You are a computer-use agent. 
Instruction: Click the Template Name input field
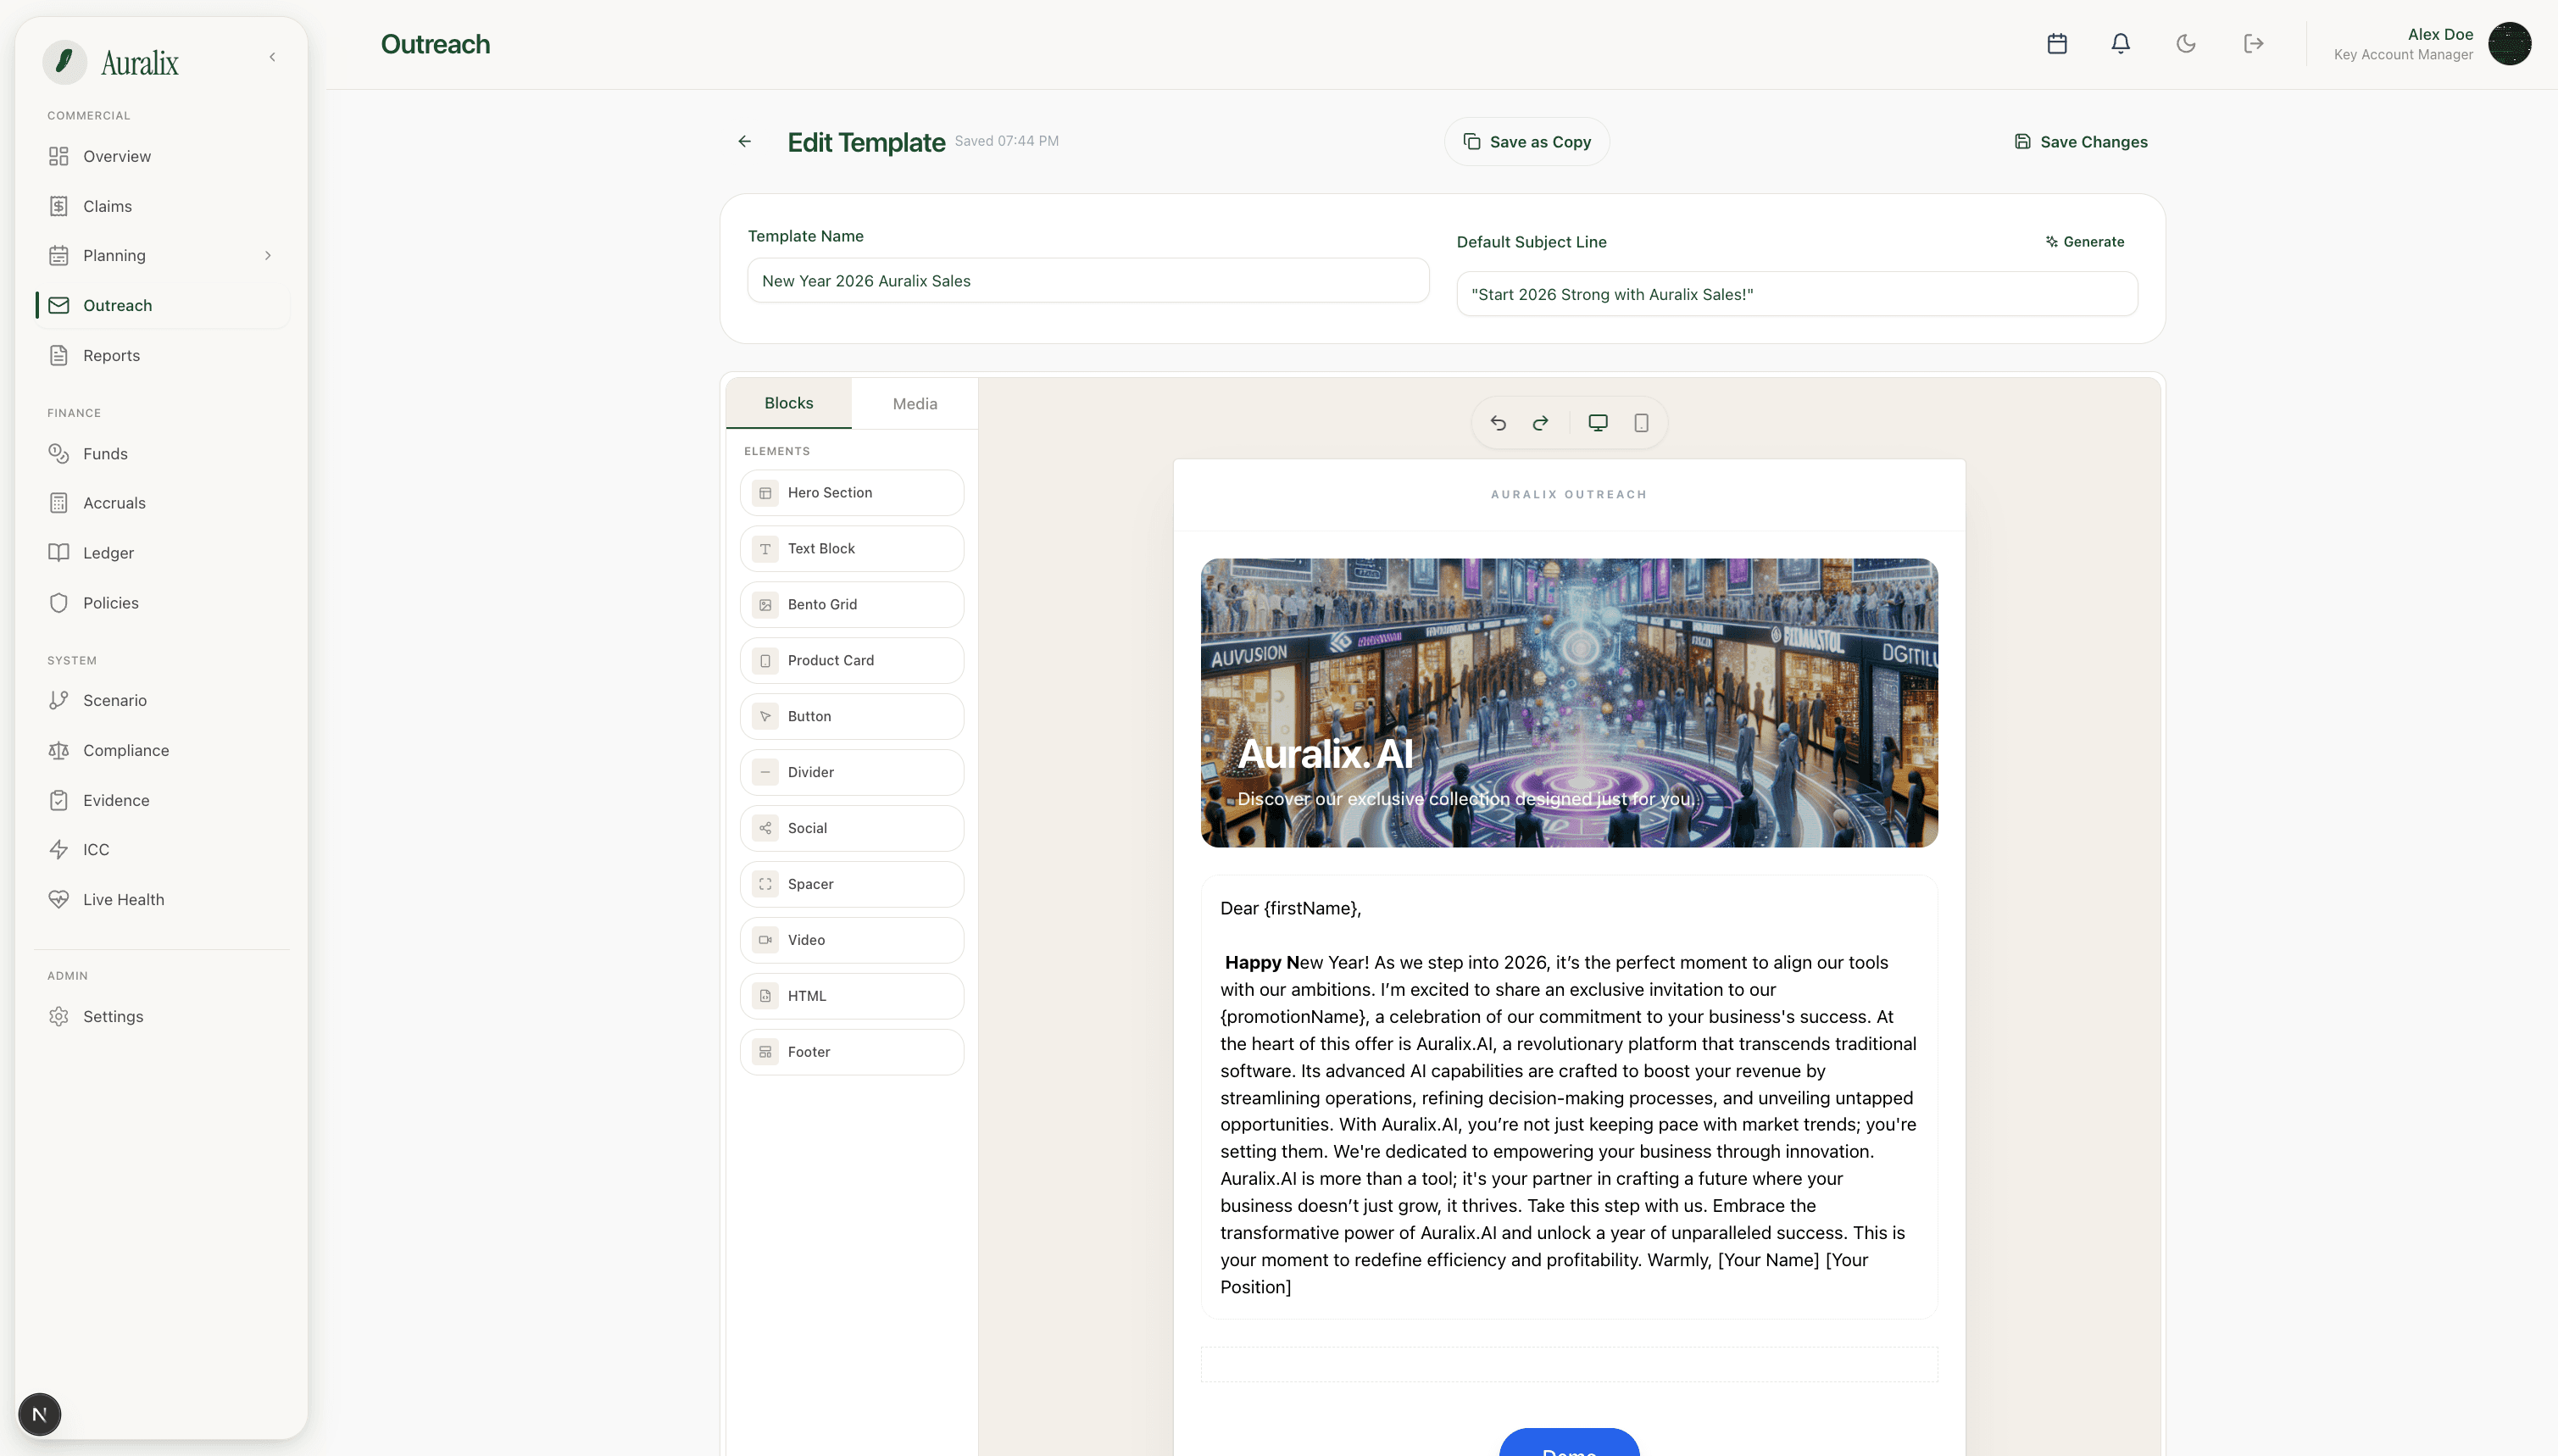tap(1087, 281)
